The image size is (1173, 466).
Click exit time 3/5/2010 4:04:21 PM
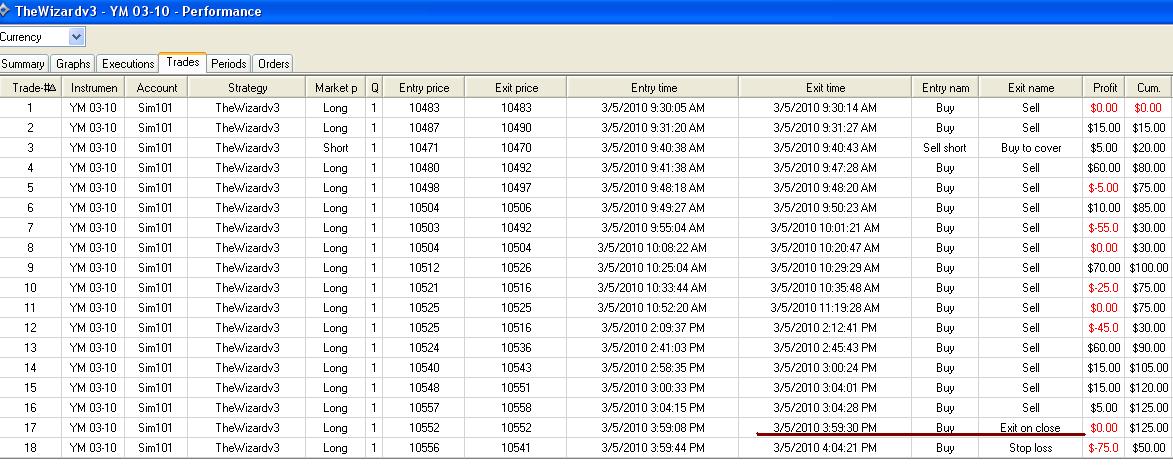pos(825,448)
